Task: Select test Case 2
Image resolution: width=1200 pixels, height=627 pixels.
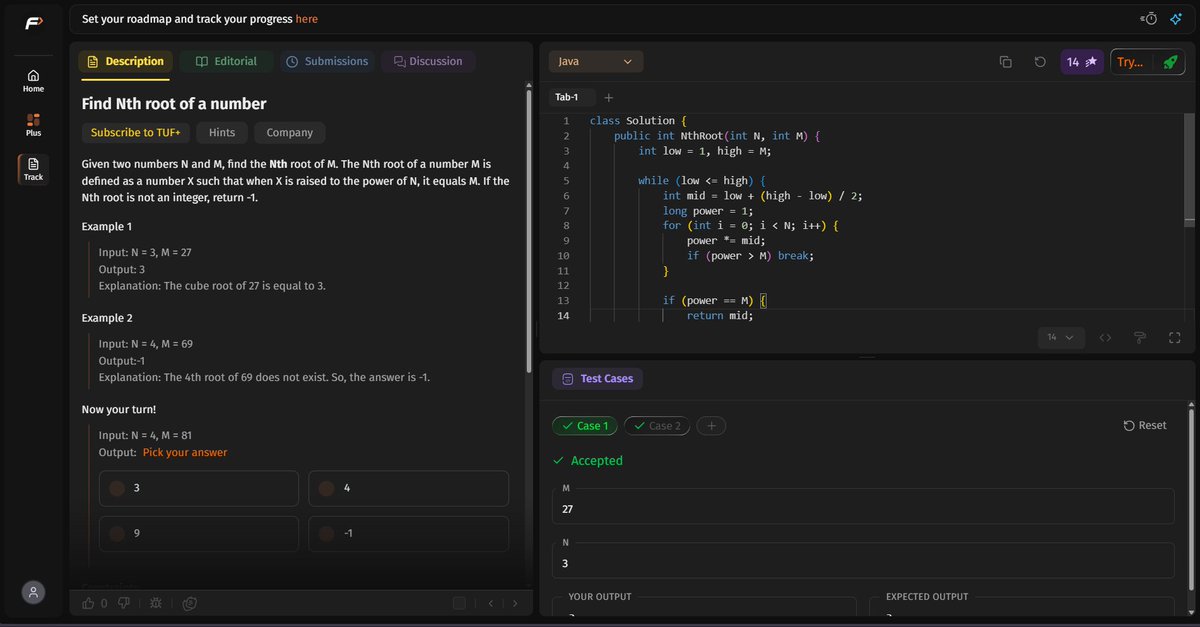Action: click(x=657, y=426)
